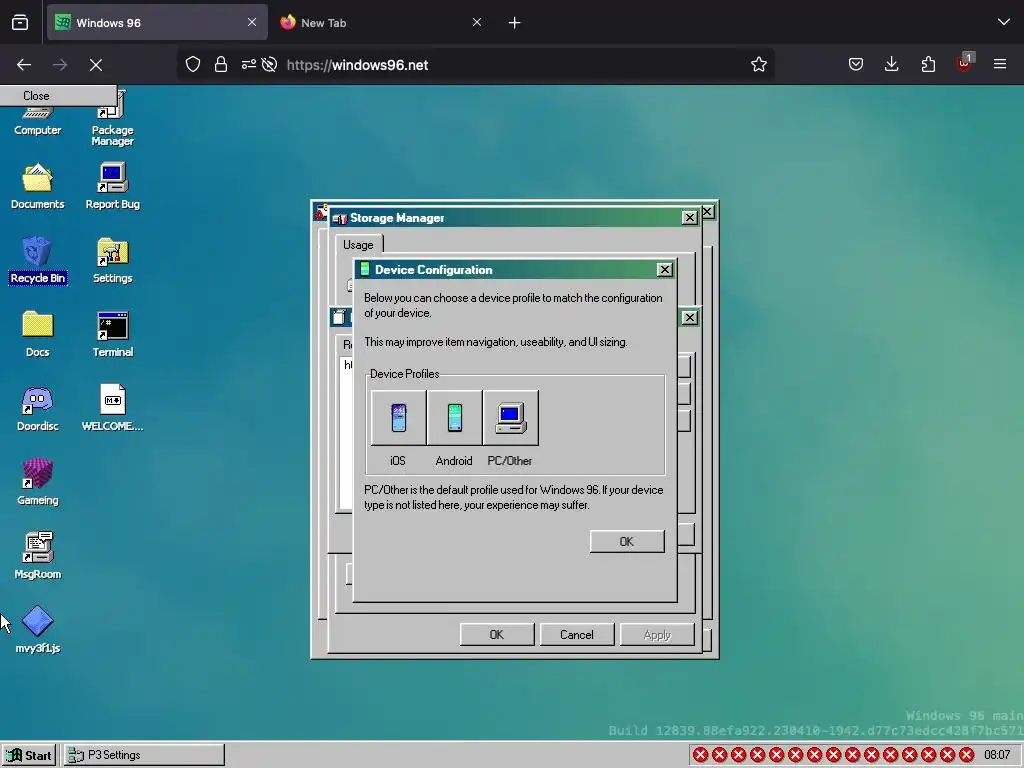Go back in browser history
Viewport: 1024px width, 768px height.
(x=24, y=65)
